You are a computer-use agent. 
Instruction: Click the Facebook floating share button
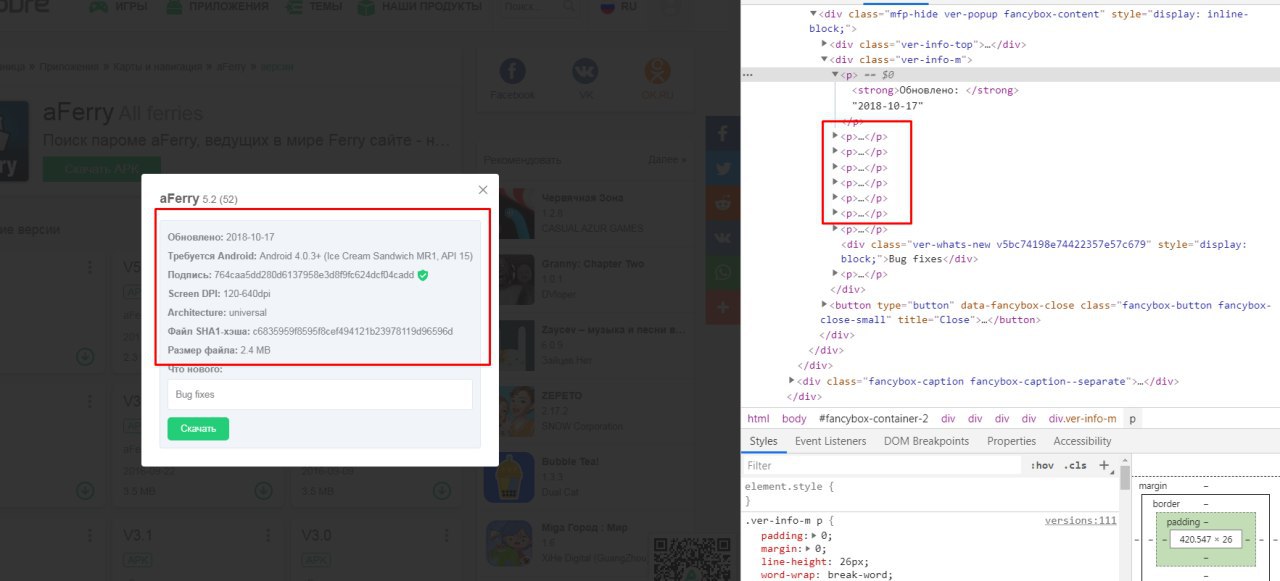[x=722, y=133]
